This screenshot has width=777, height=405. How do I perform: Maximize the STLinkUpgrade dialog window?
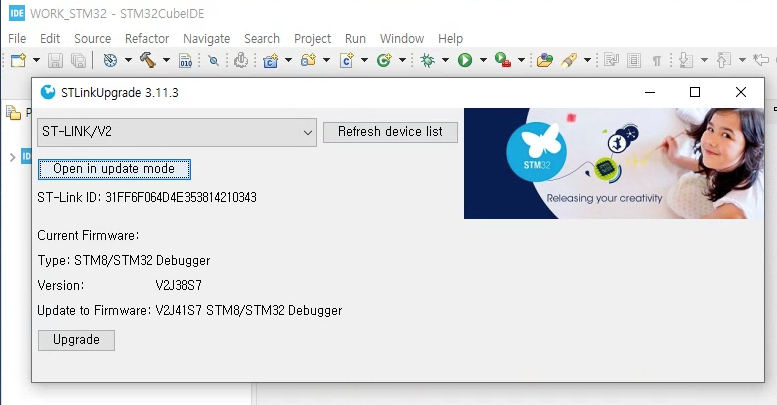(x=695, y=92)
